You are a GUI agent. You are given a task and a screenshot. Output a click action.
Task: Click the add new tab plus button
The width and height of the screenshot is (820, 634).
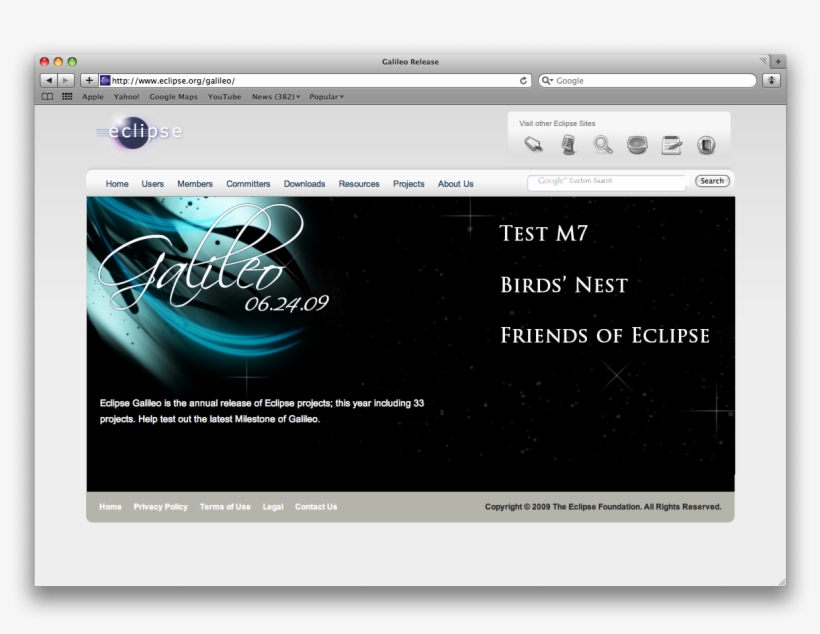88,79
